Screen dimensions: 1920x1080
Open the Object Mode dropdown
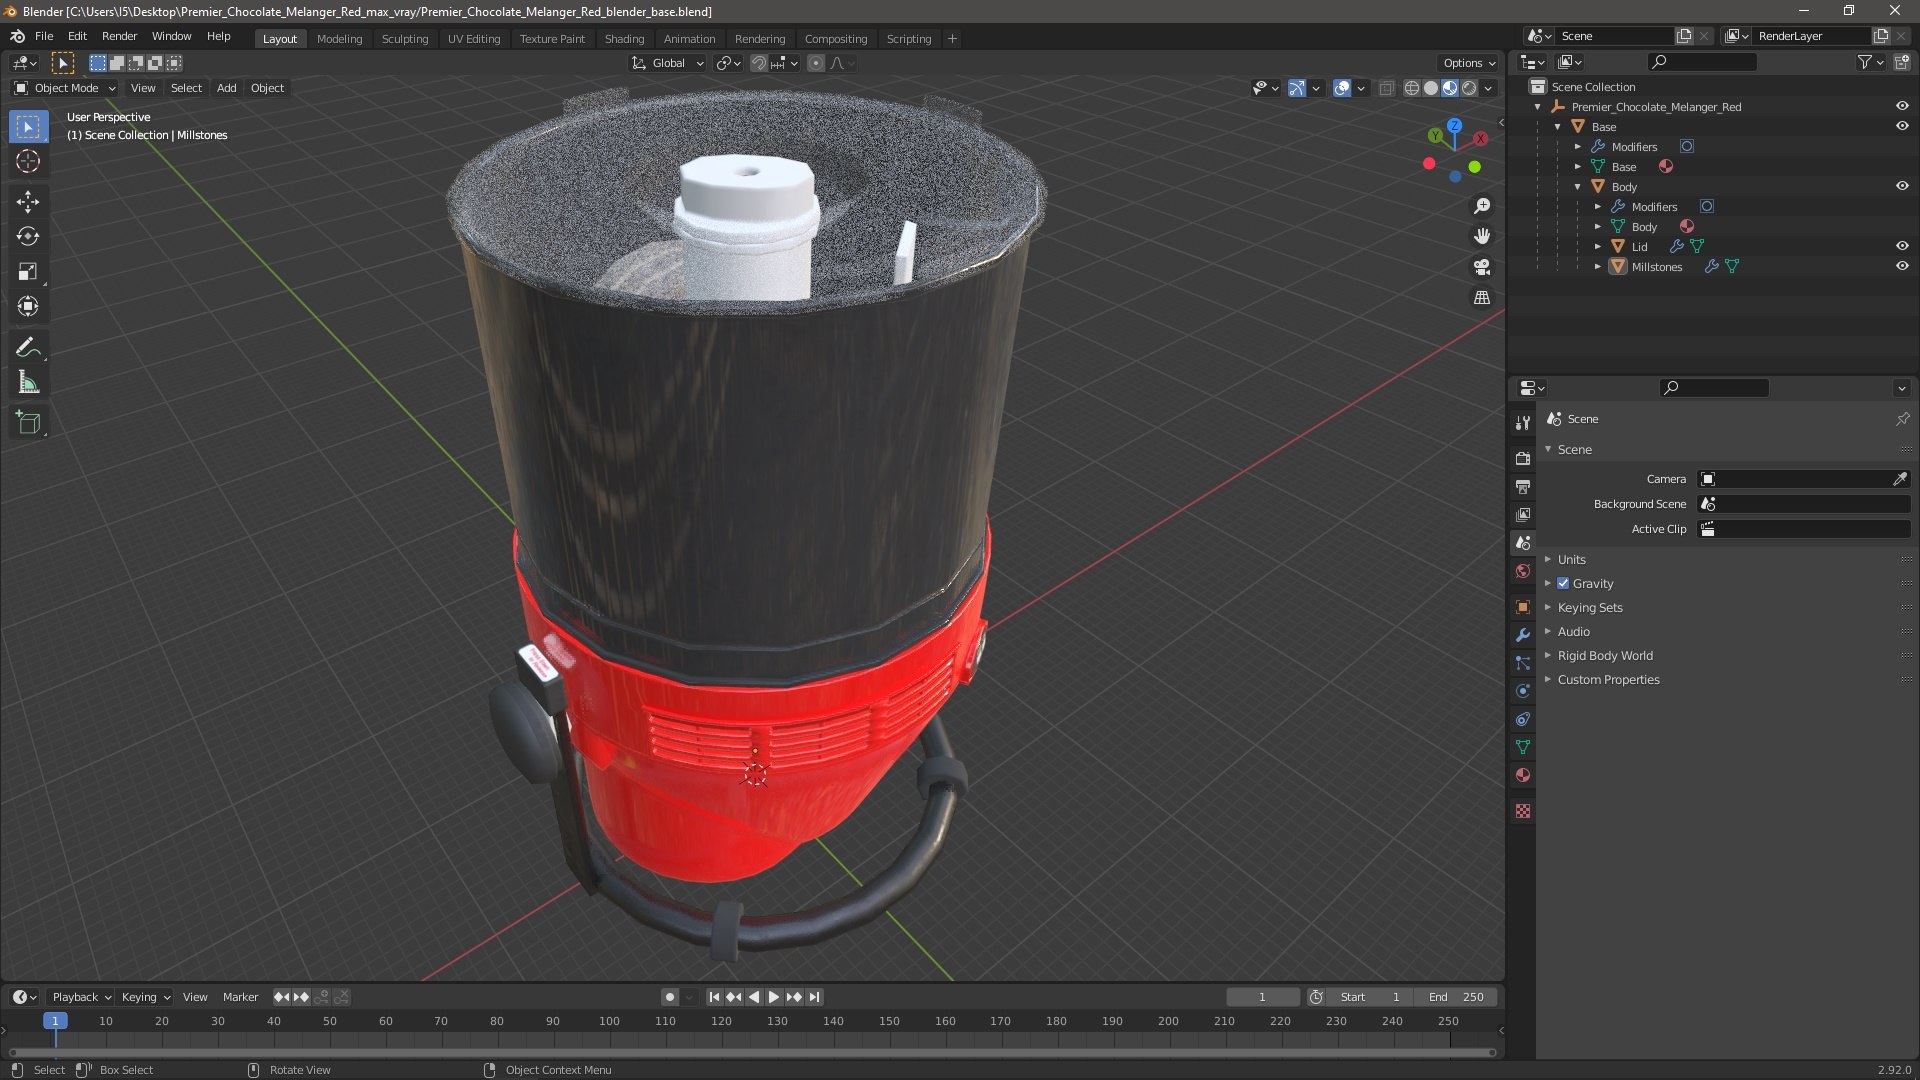[x=65, y=88]
